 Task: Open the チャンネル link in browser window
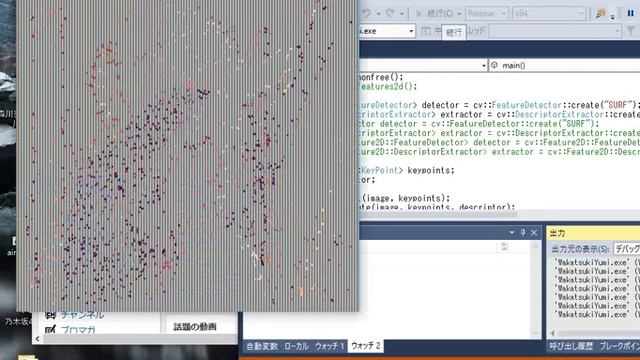point(82,315)
